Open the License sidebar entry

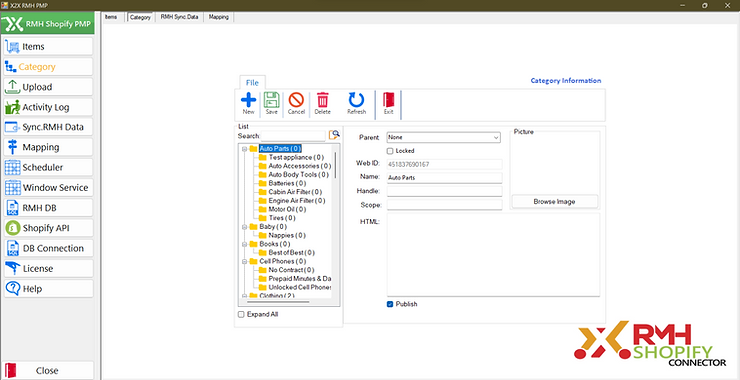48,269
